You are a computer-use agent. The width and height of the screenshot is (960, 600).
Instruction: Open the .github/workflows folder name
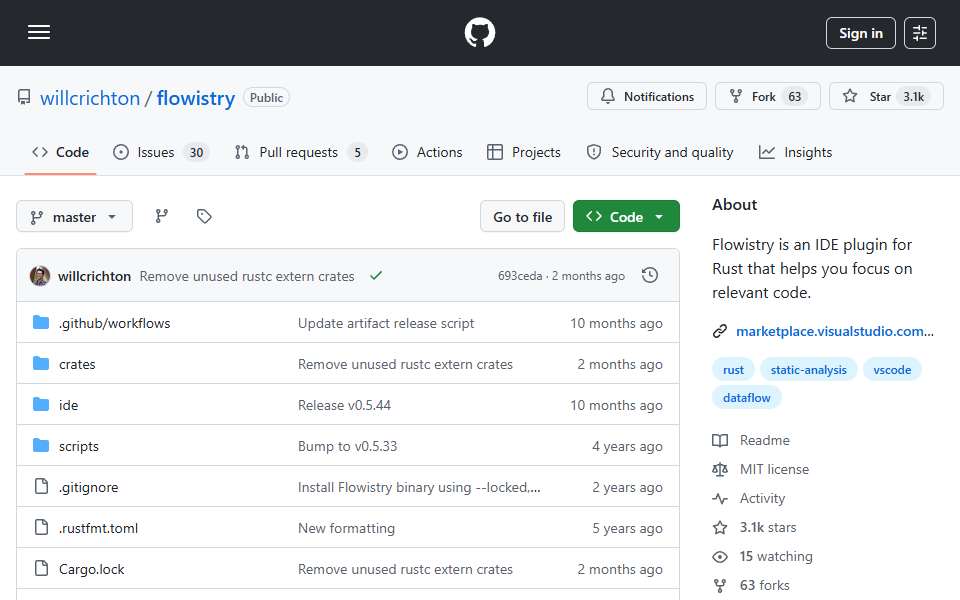tap(114, 323)
